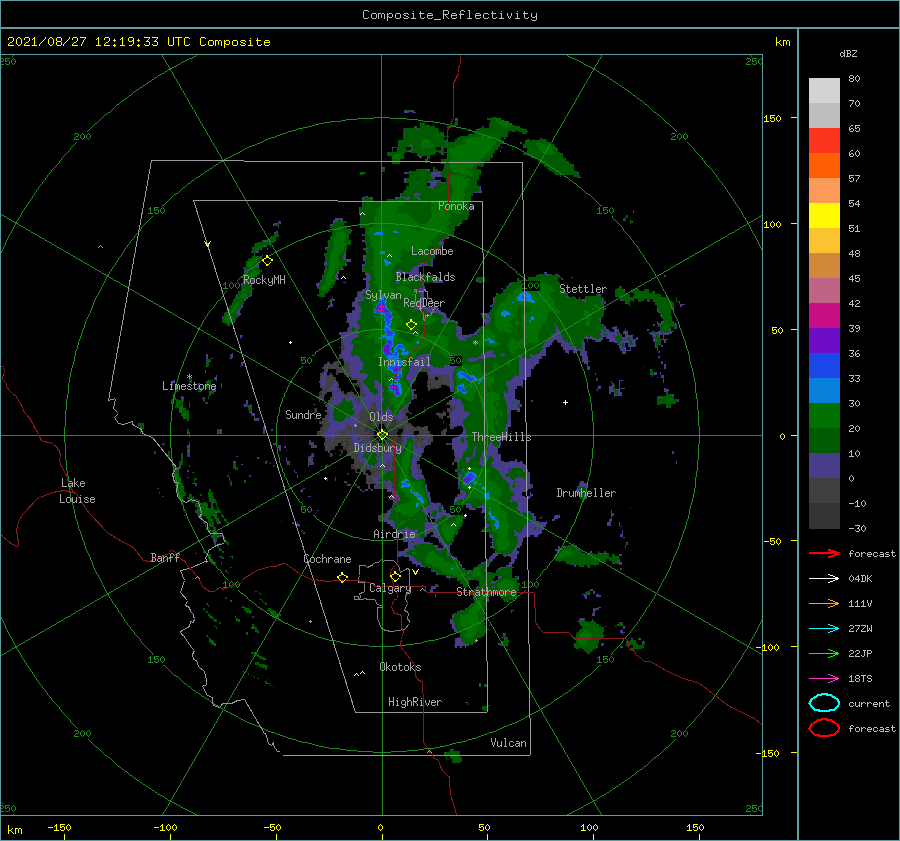This screenshot has width=900, height=841.
Task: Pick the purple 36–39 dBZ swatch
Action: tap(824, 341)
